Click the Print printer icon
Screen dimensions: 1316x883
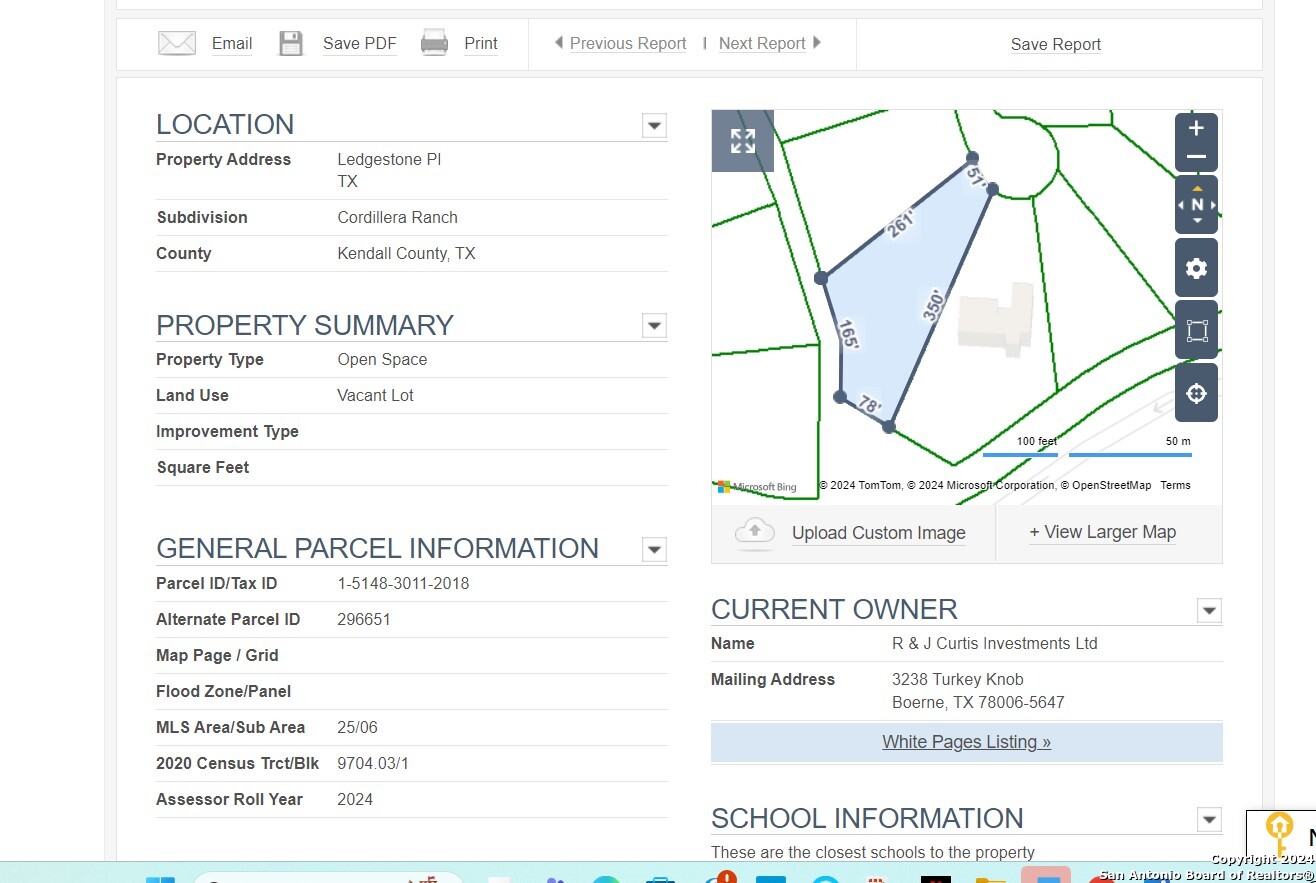click(434, 43)
